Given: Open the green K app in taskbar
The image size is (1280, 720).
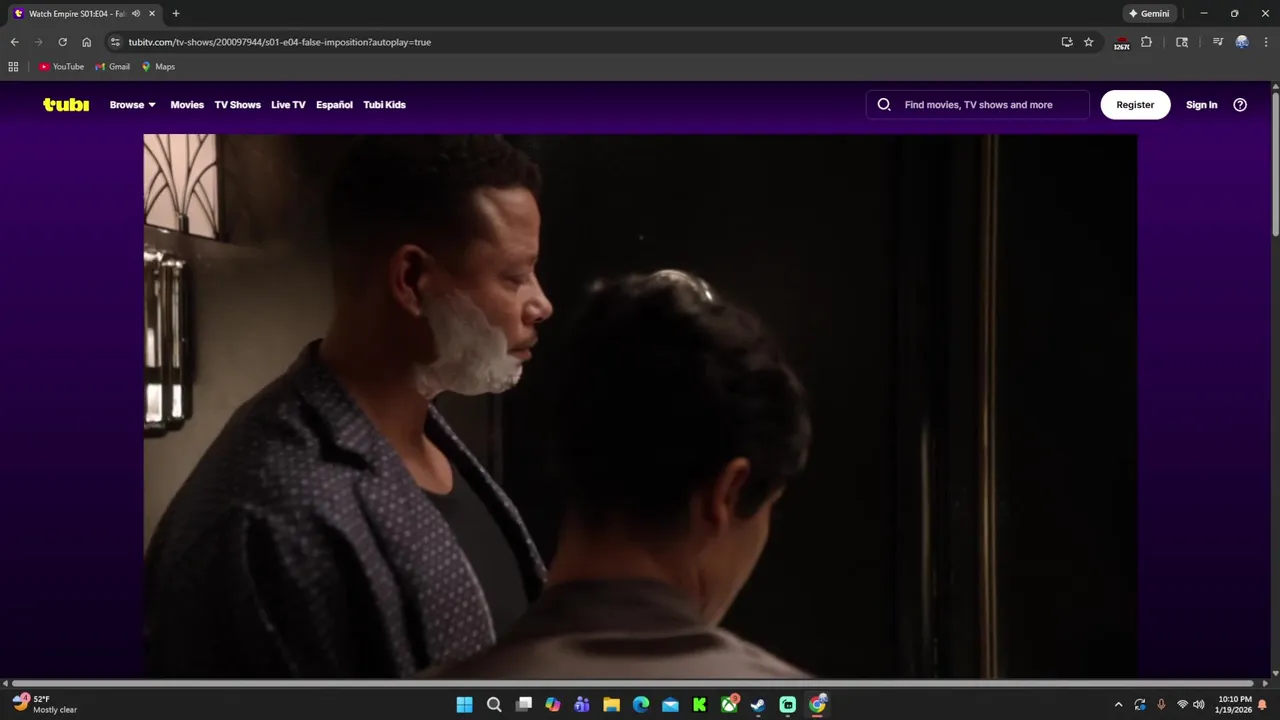Looking at the screenshot, I should (700, 705).
